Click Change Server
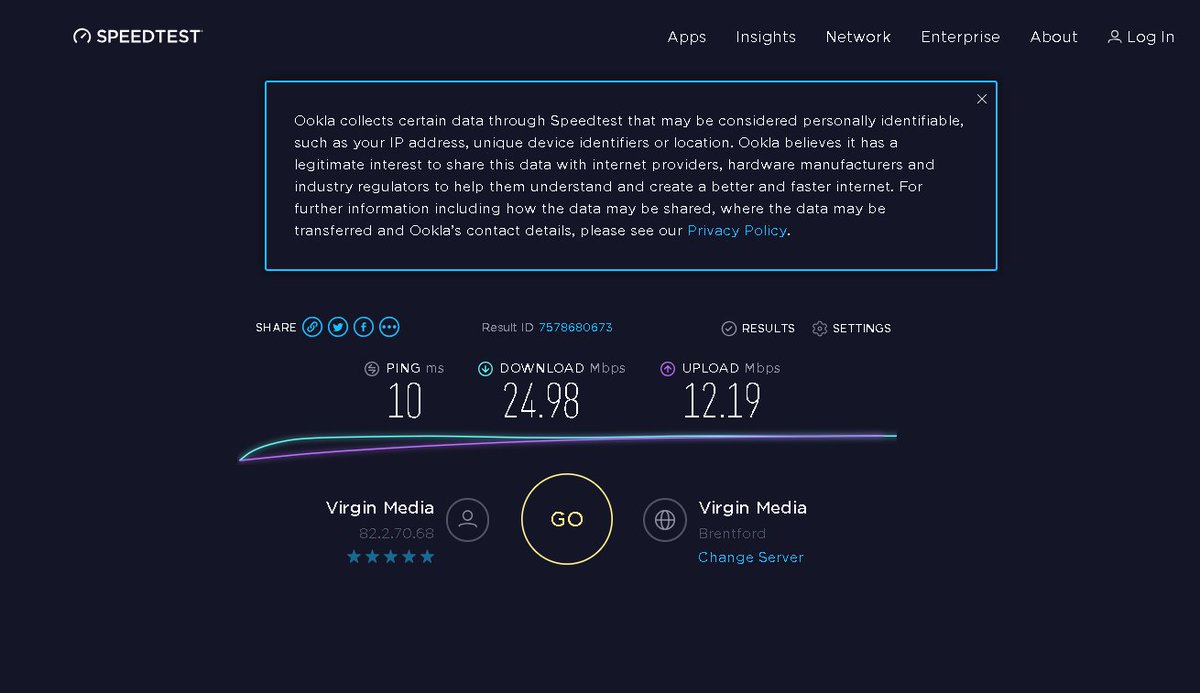Viewport: 1200px width, 693px height. (751, 557)
